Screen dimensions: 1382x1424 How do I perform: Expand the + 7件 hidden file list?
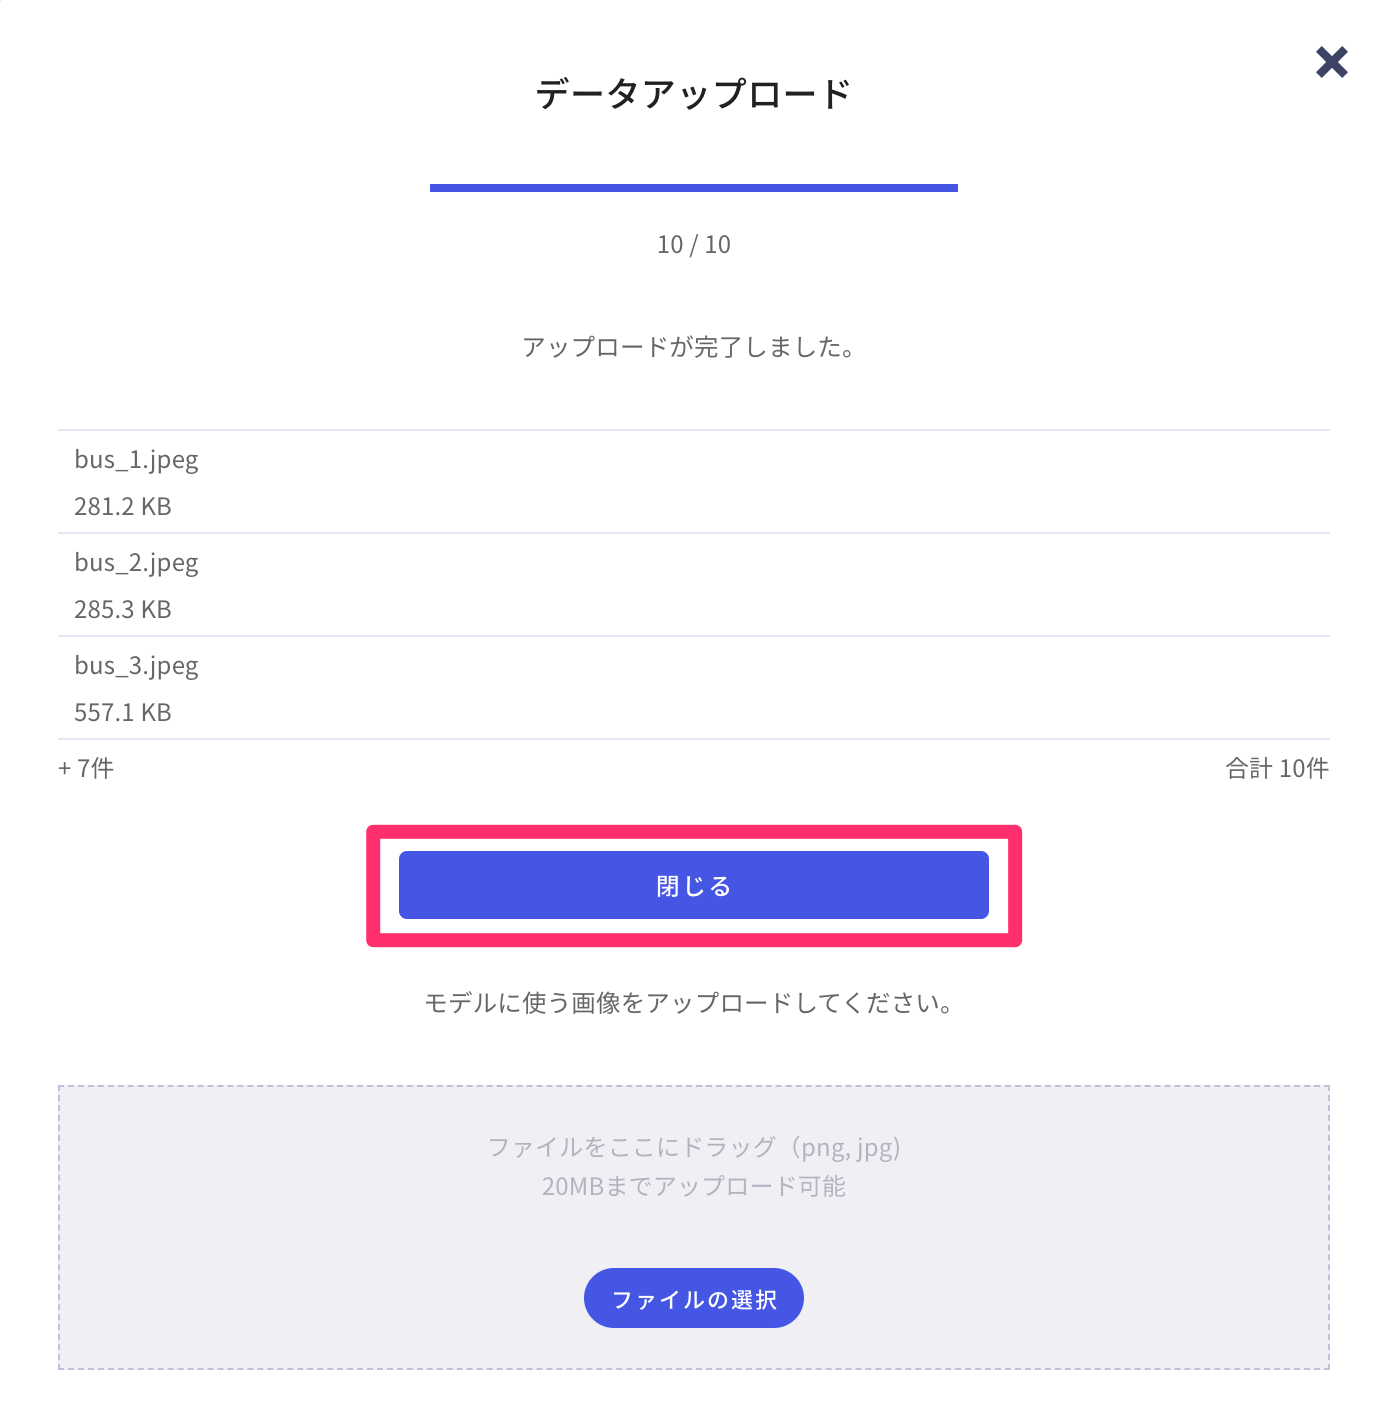pyautogui.click(x=86, y=768)
